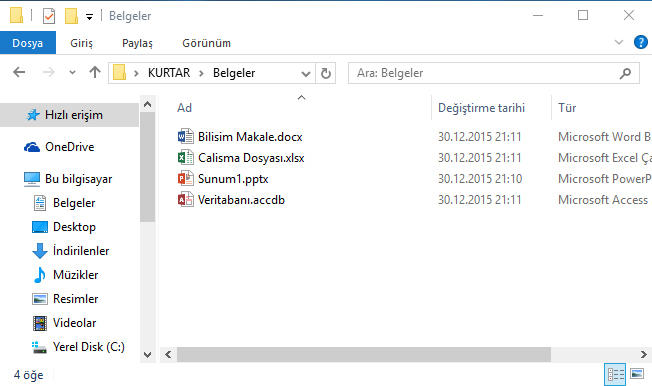Click the horizontal scrollbar left arrow
Image resolution: width=652 pixels, height=386 pixels.
click(168, 354)
